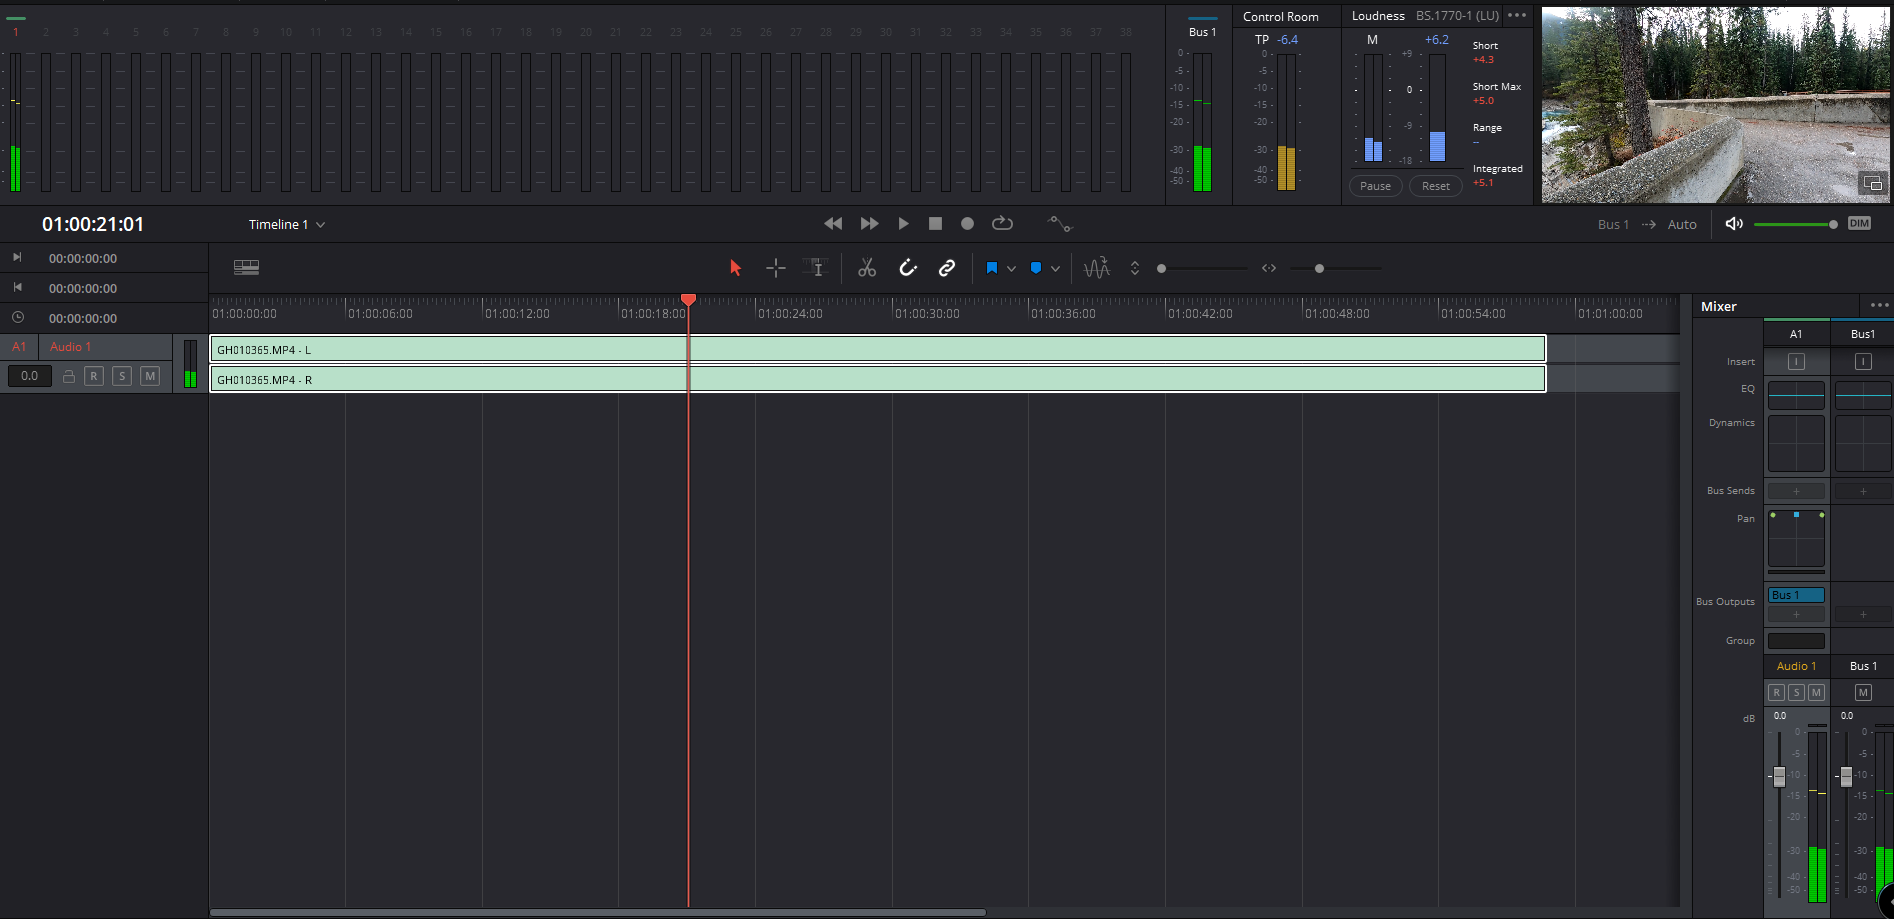
Task: Click the range duration clock icon
Action: [x=17, y=318]
